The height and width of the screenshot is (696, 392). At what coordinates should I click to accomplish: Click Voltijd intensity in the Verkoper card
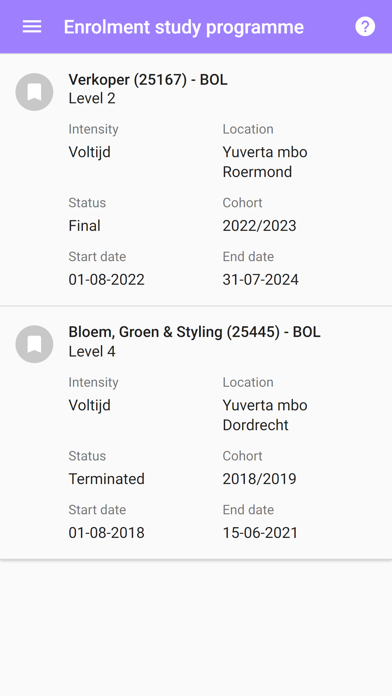tap(89, 152)
